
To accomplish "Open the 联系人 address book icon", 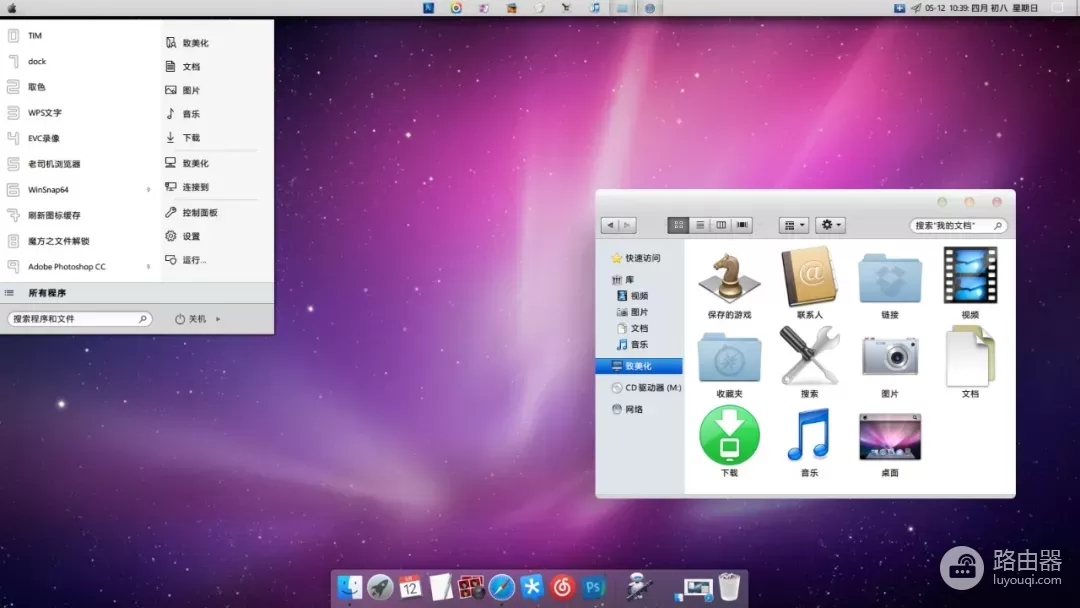I will (809, 277).
